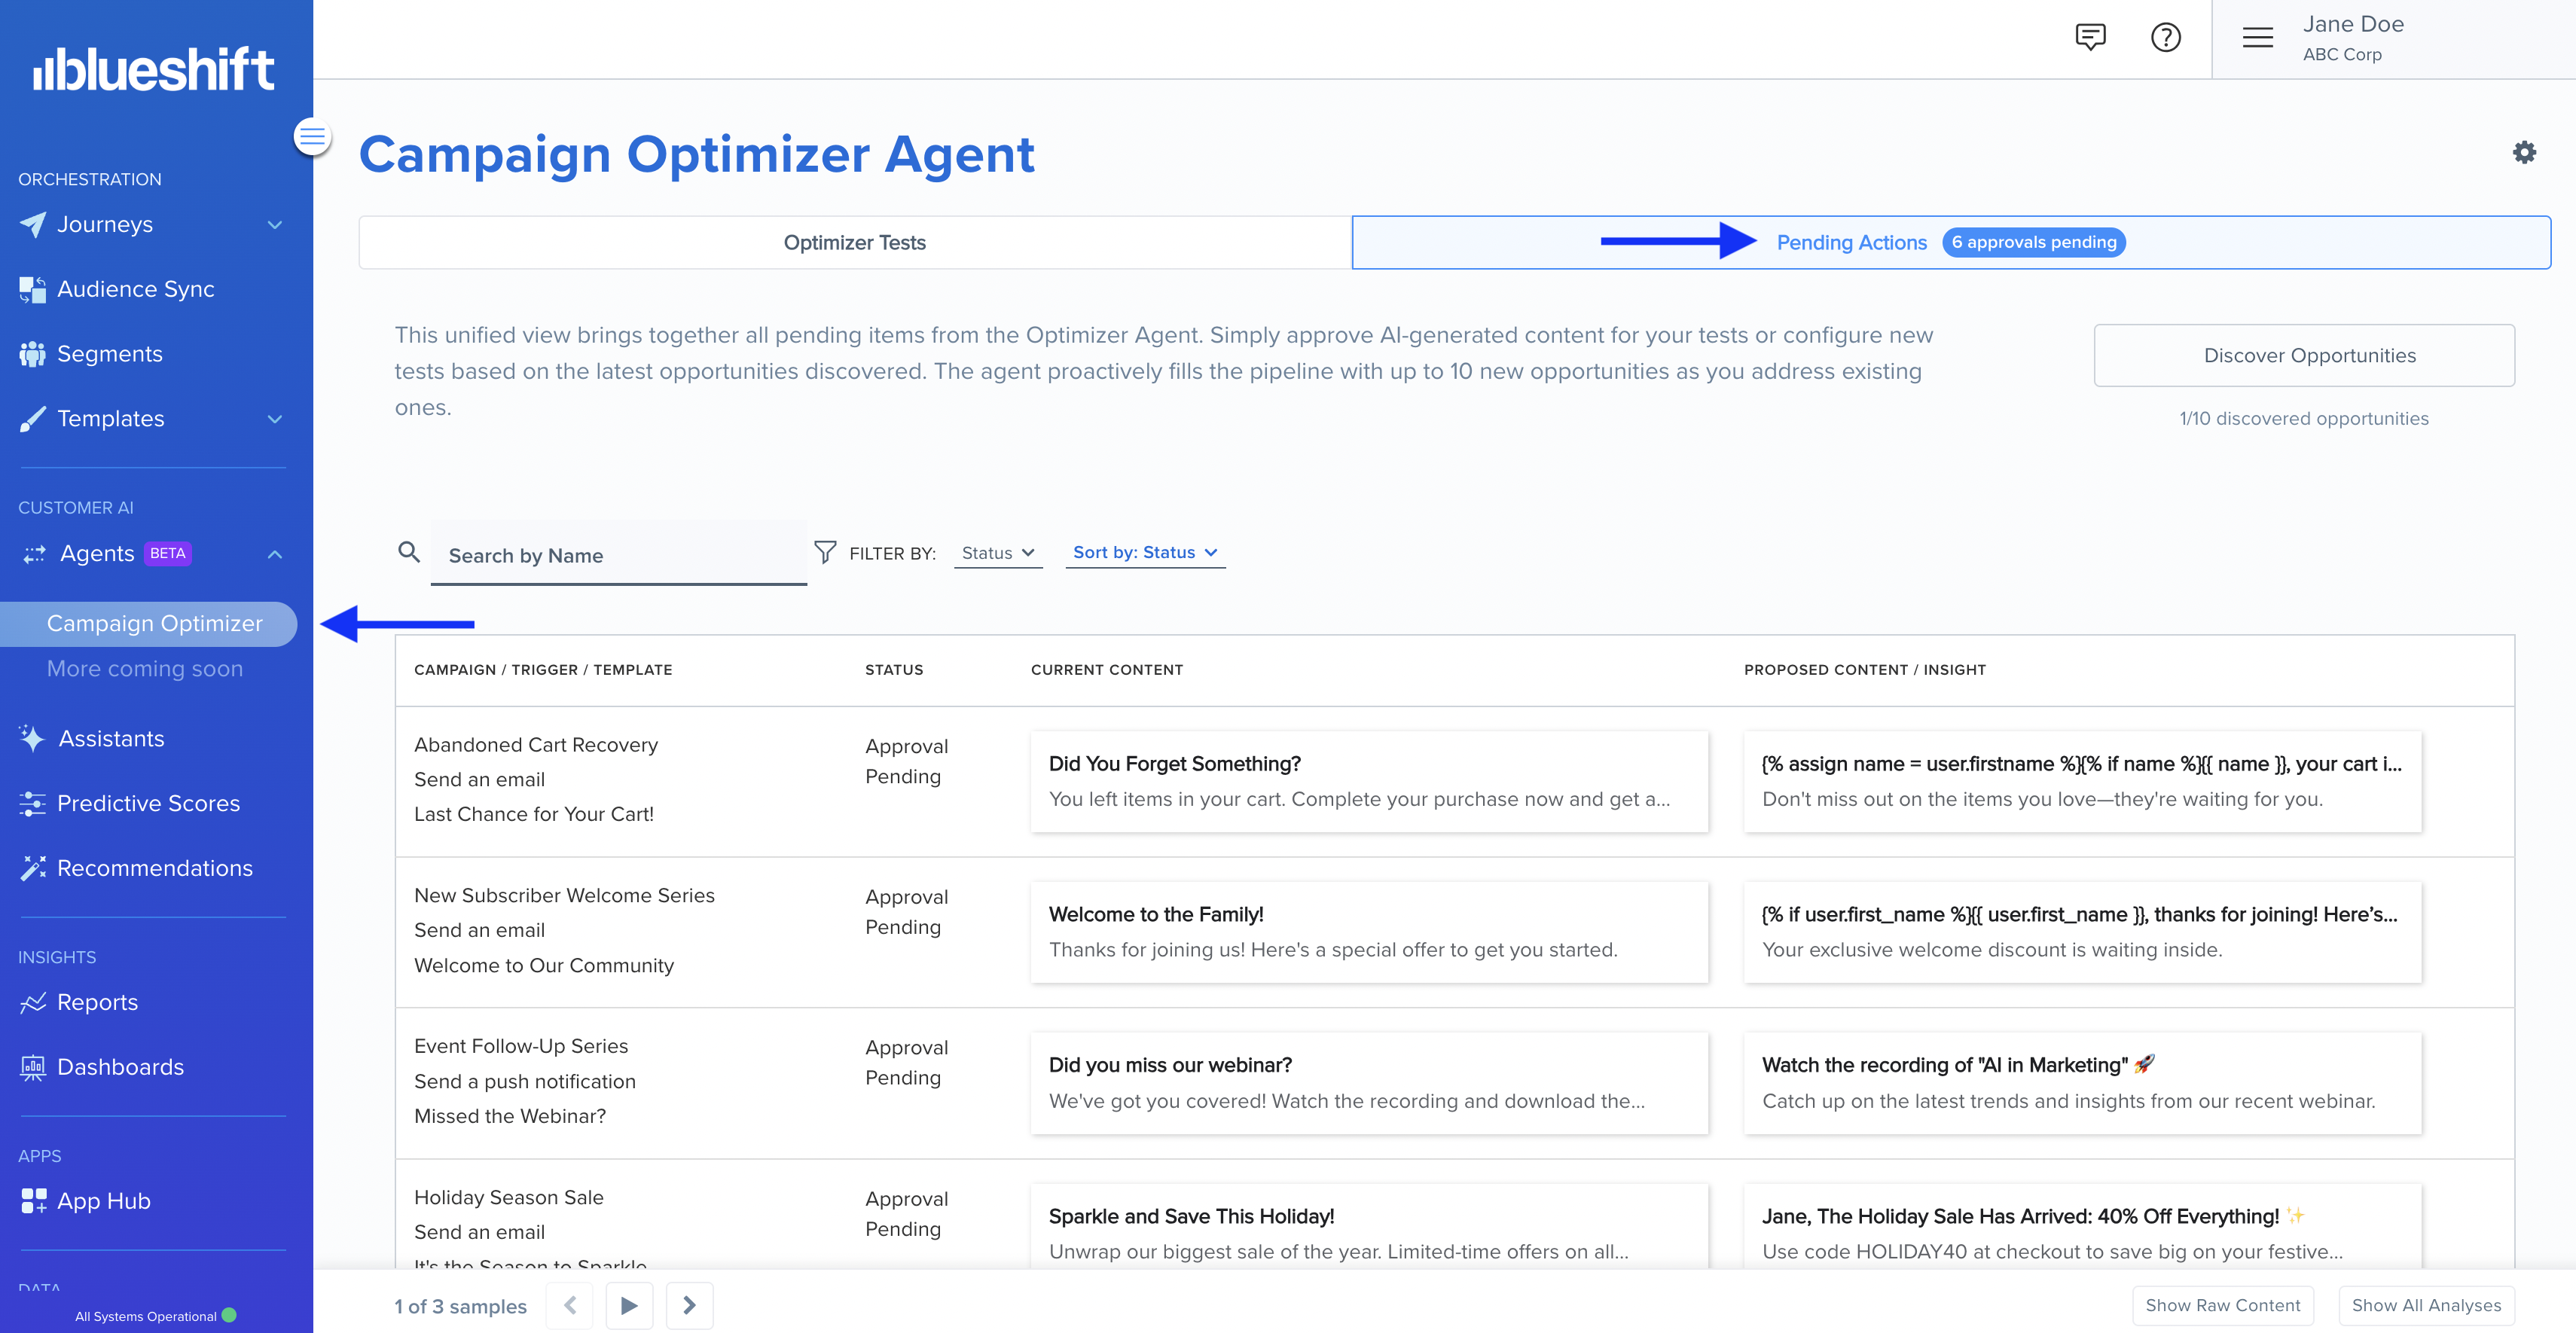Screen dimensions: 2576x1333
Task: Switch to the Optimizer Tests tab
Action: tap(854, 242)
